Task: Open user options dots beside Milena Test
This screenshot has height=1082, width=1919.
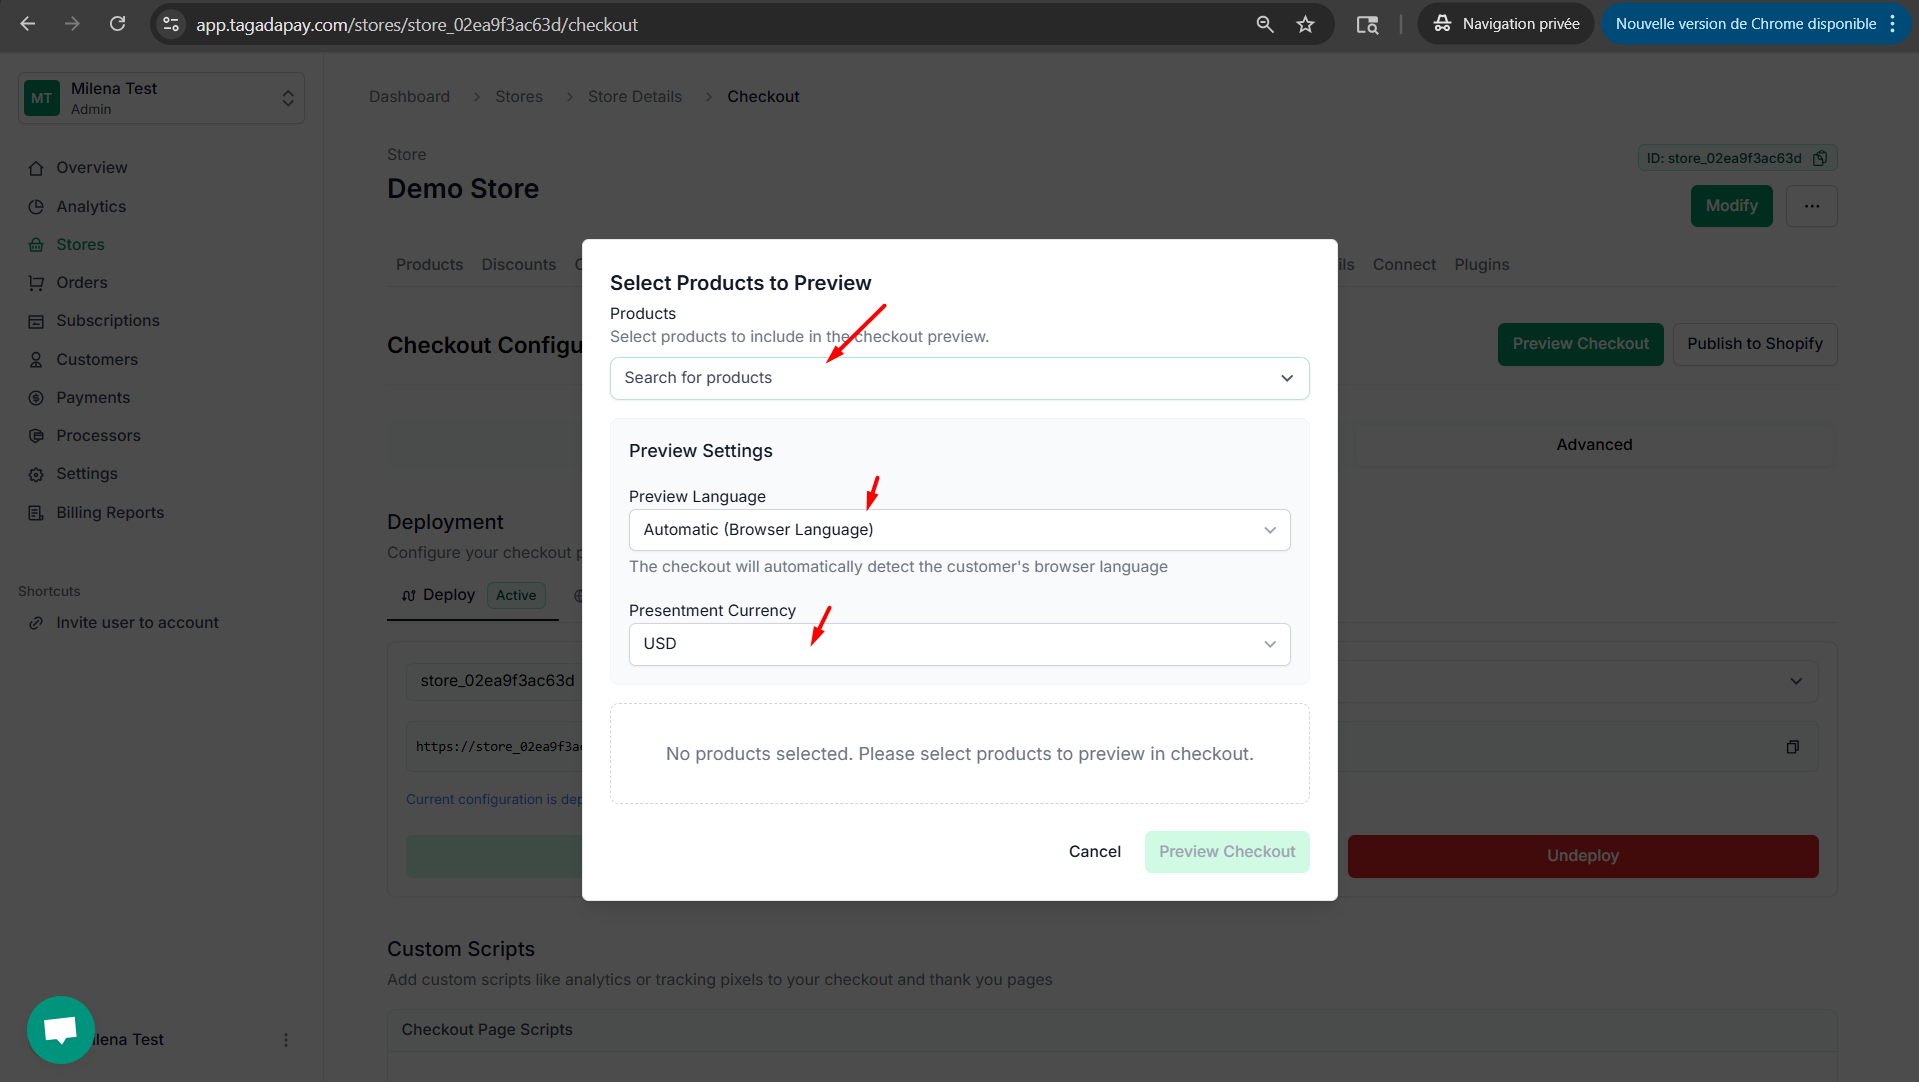Action: click(286, 1040)
